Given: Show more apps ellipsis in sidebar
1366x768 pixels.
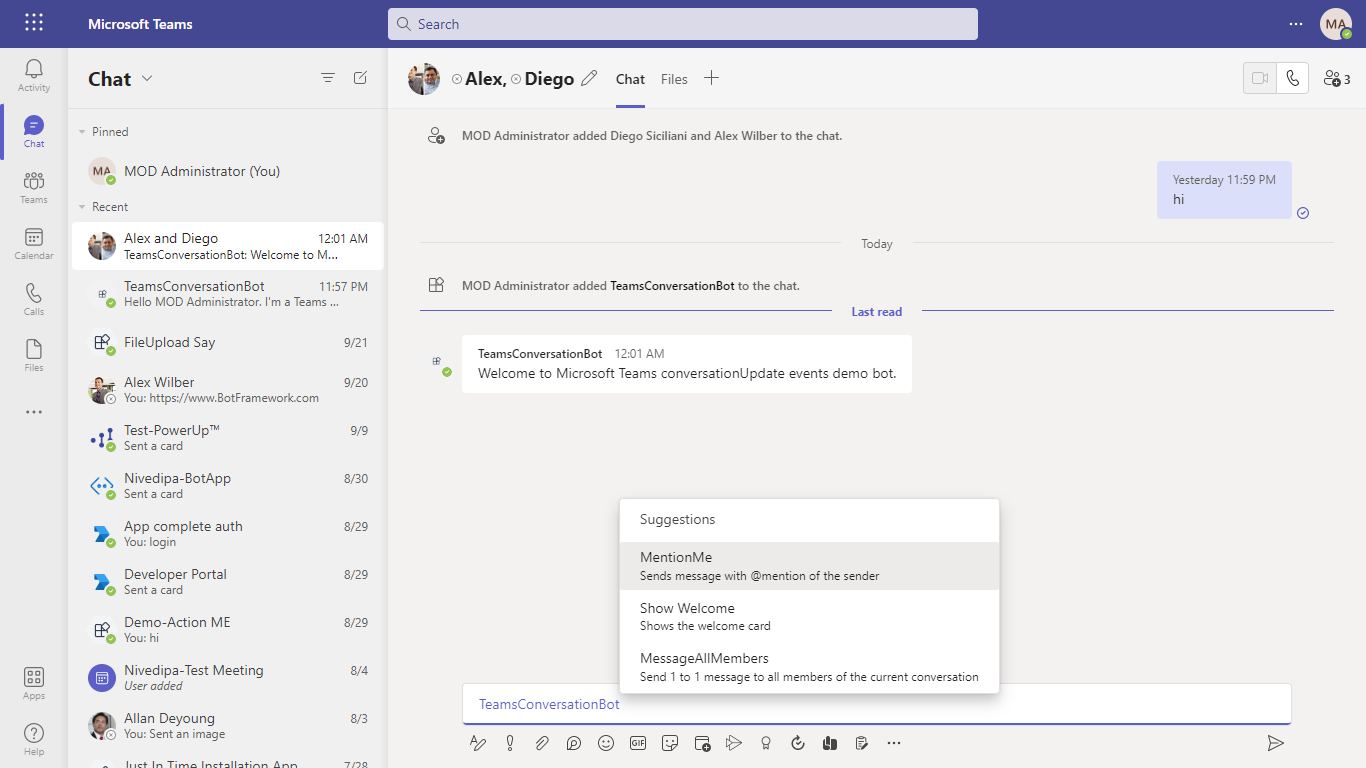Looking at the screenshot, I should pos(34,412).
